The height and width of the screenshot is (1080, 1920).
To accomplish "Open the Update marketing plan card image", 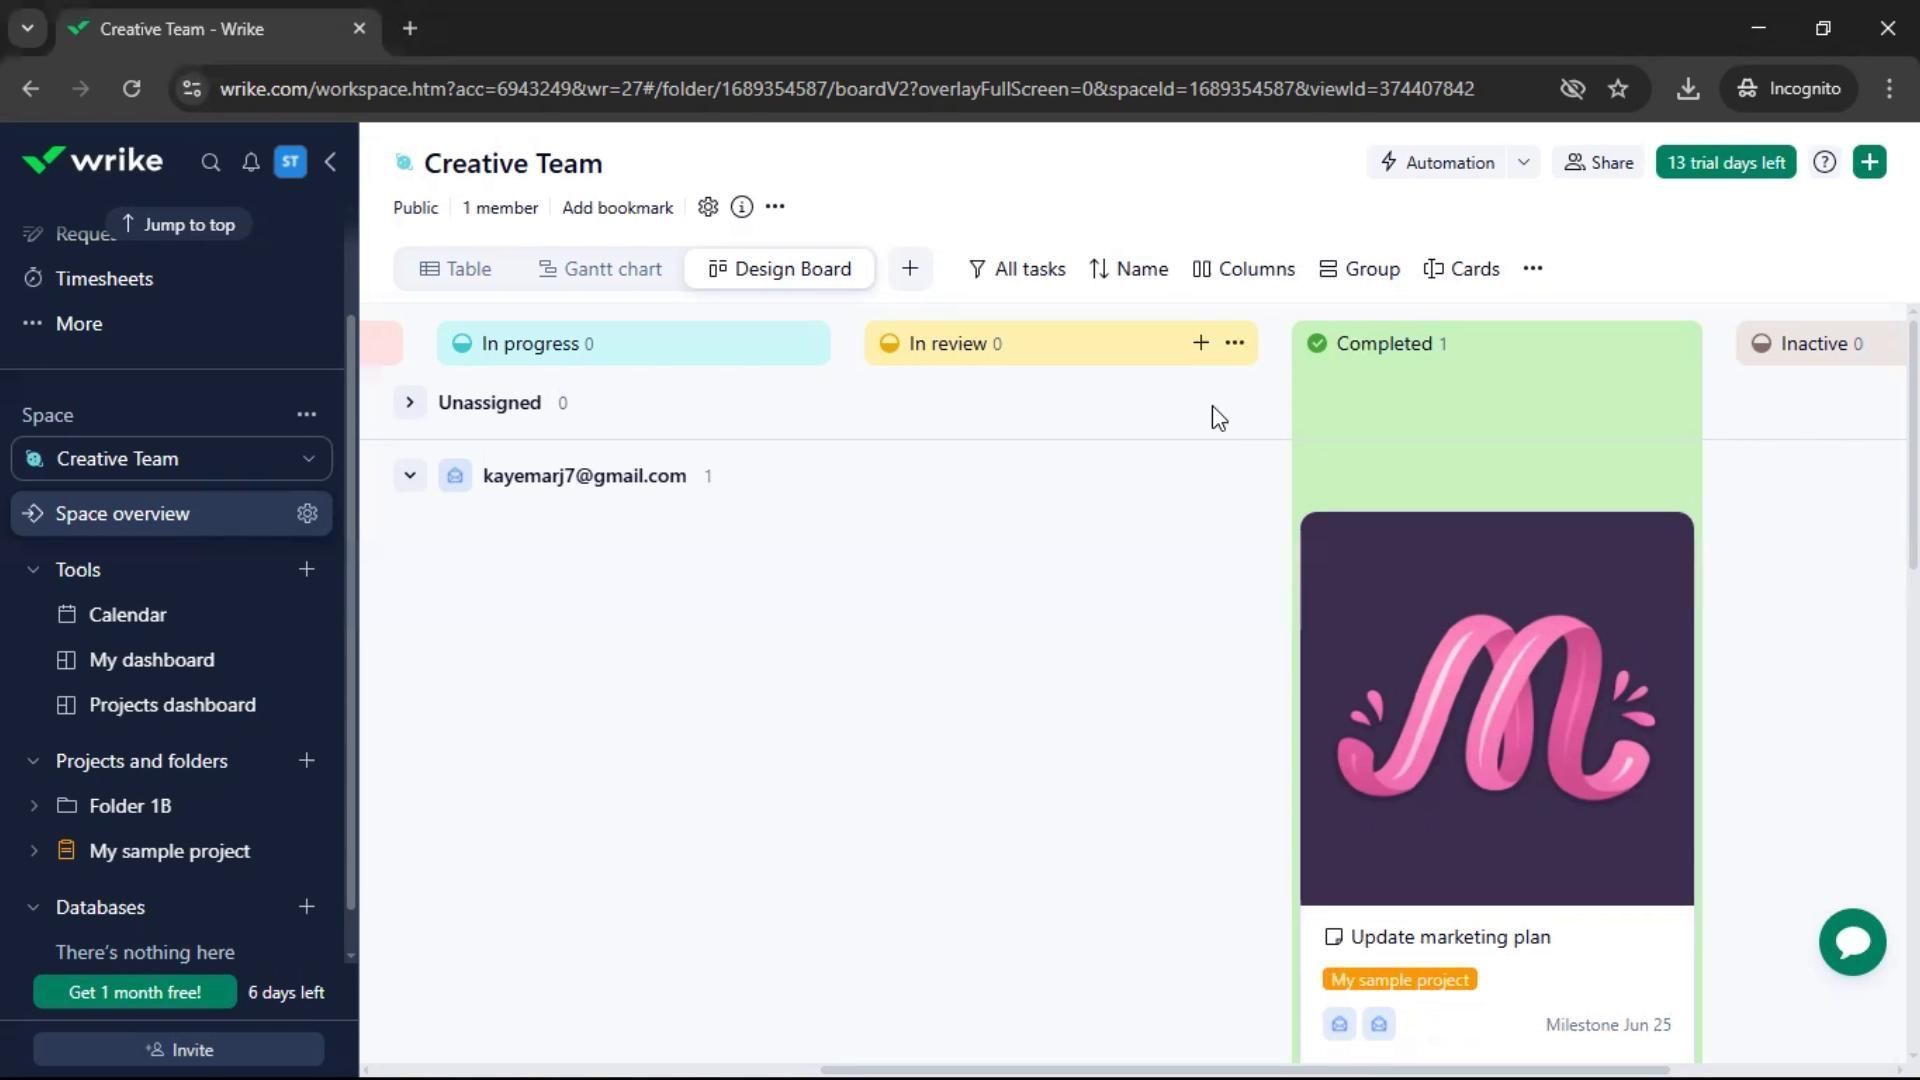I will [x=1496, y=708].
